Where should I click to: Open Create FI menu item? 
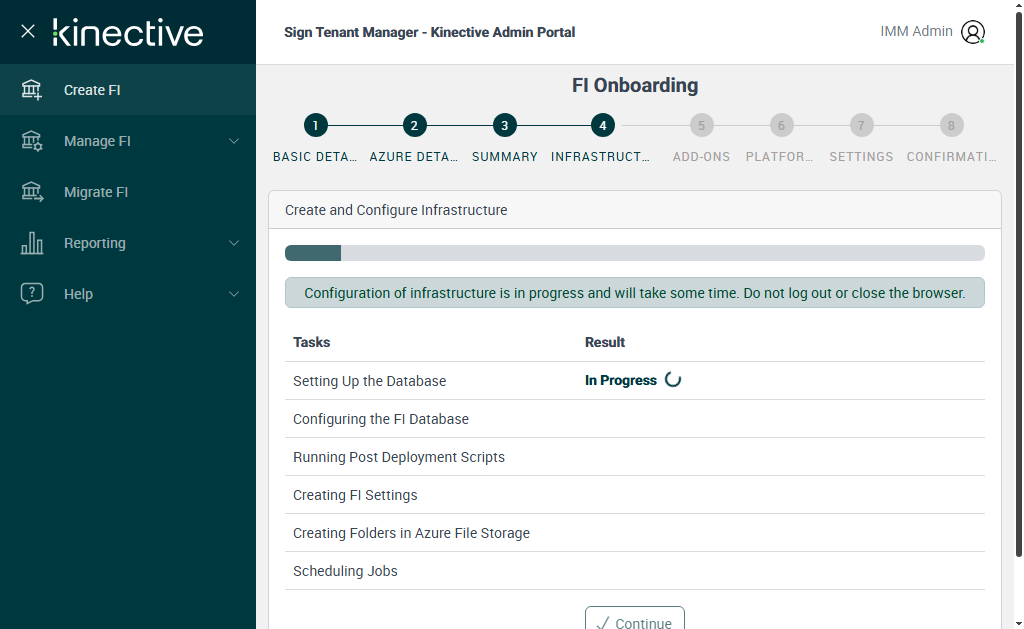click(128, 90)
